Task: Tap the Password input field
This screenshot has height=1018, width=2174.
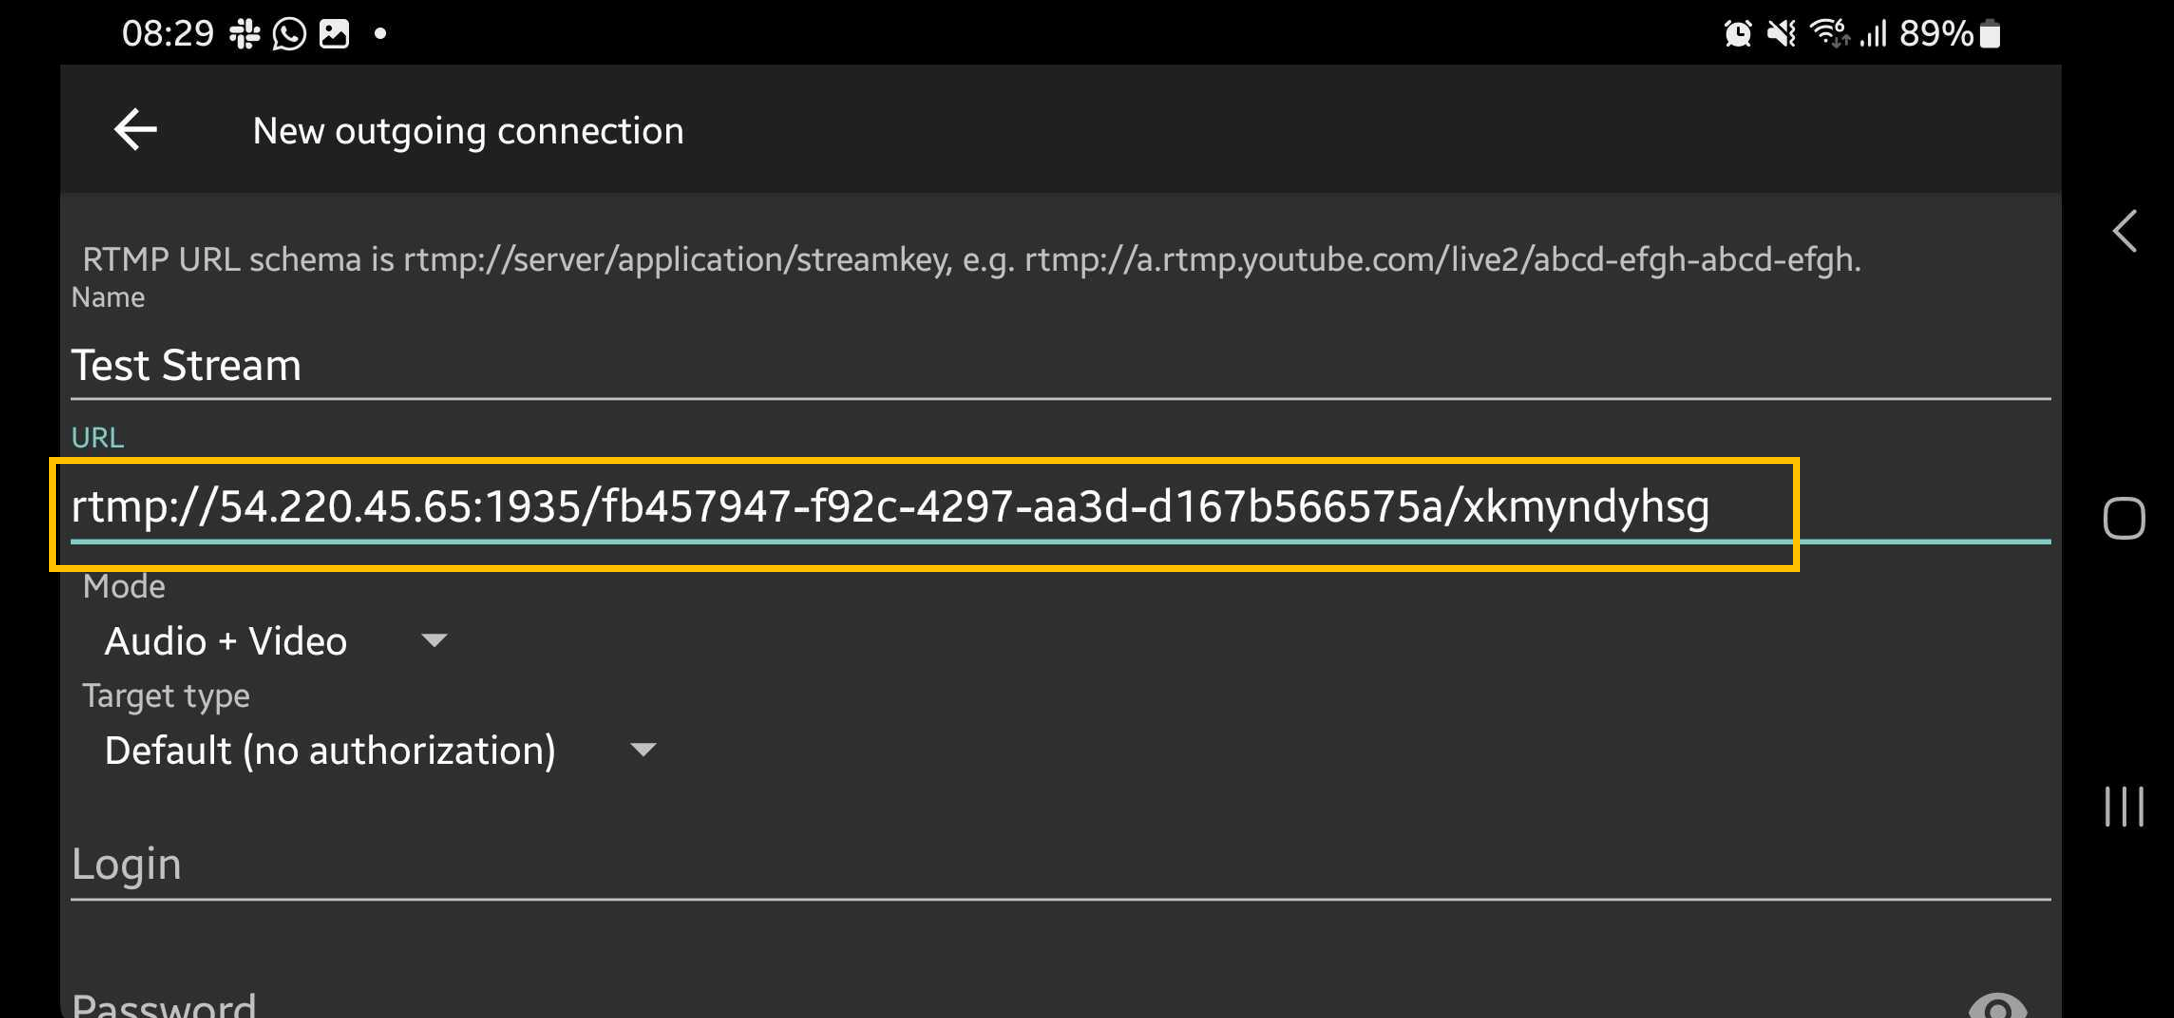Action: (1010, 1002)
